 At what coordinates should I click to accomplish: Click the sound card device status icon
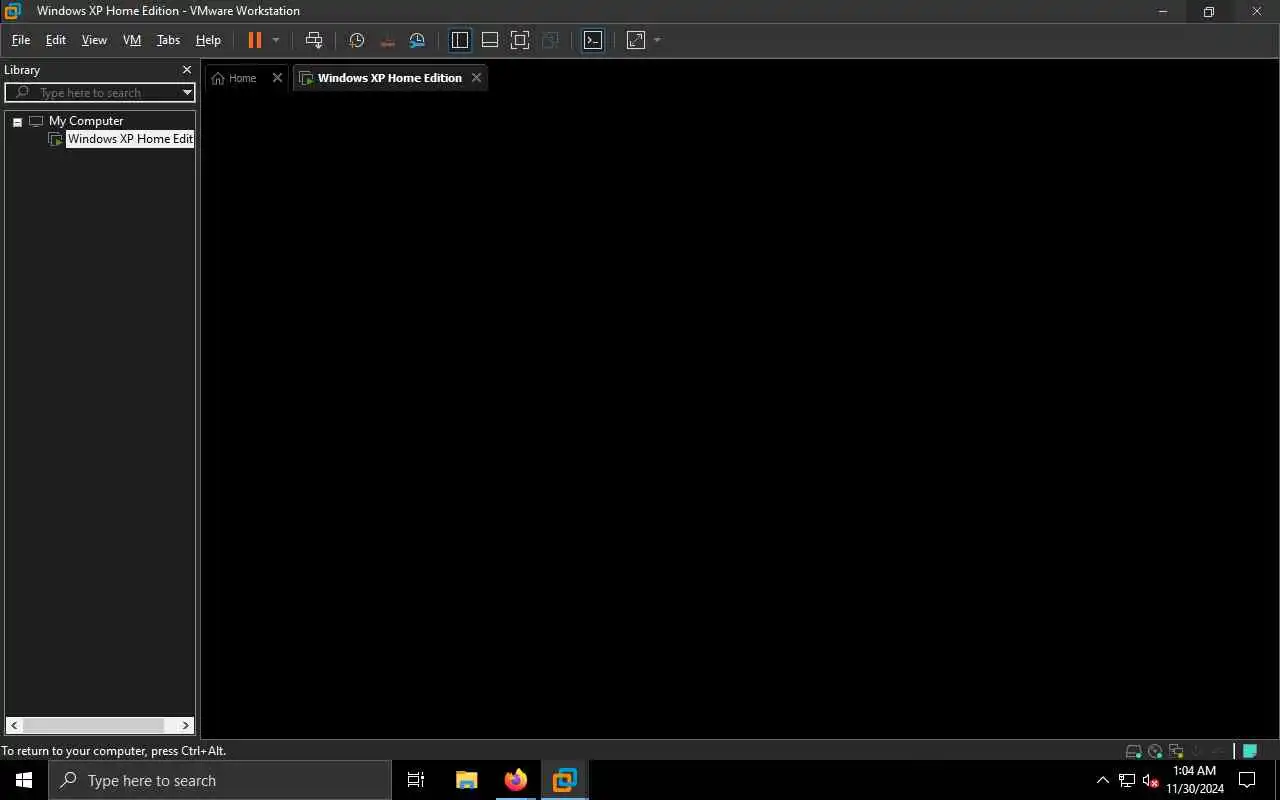pos(1196,751)
